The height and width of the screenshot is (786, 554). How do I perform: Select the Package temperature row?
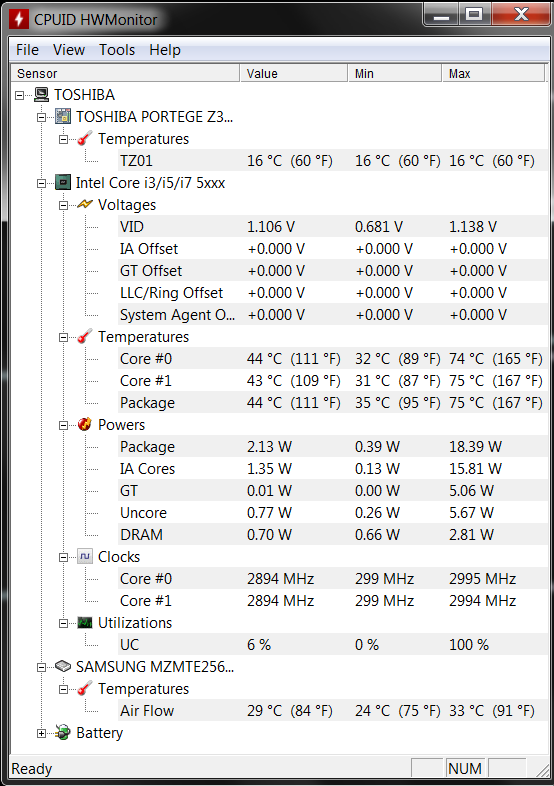[331, 403]
